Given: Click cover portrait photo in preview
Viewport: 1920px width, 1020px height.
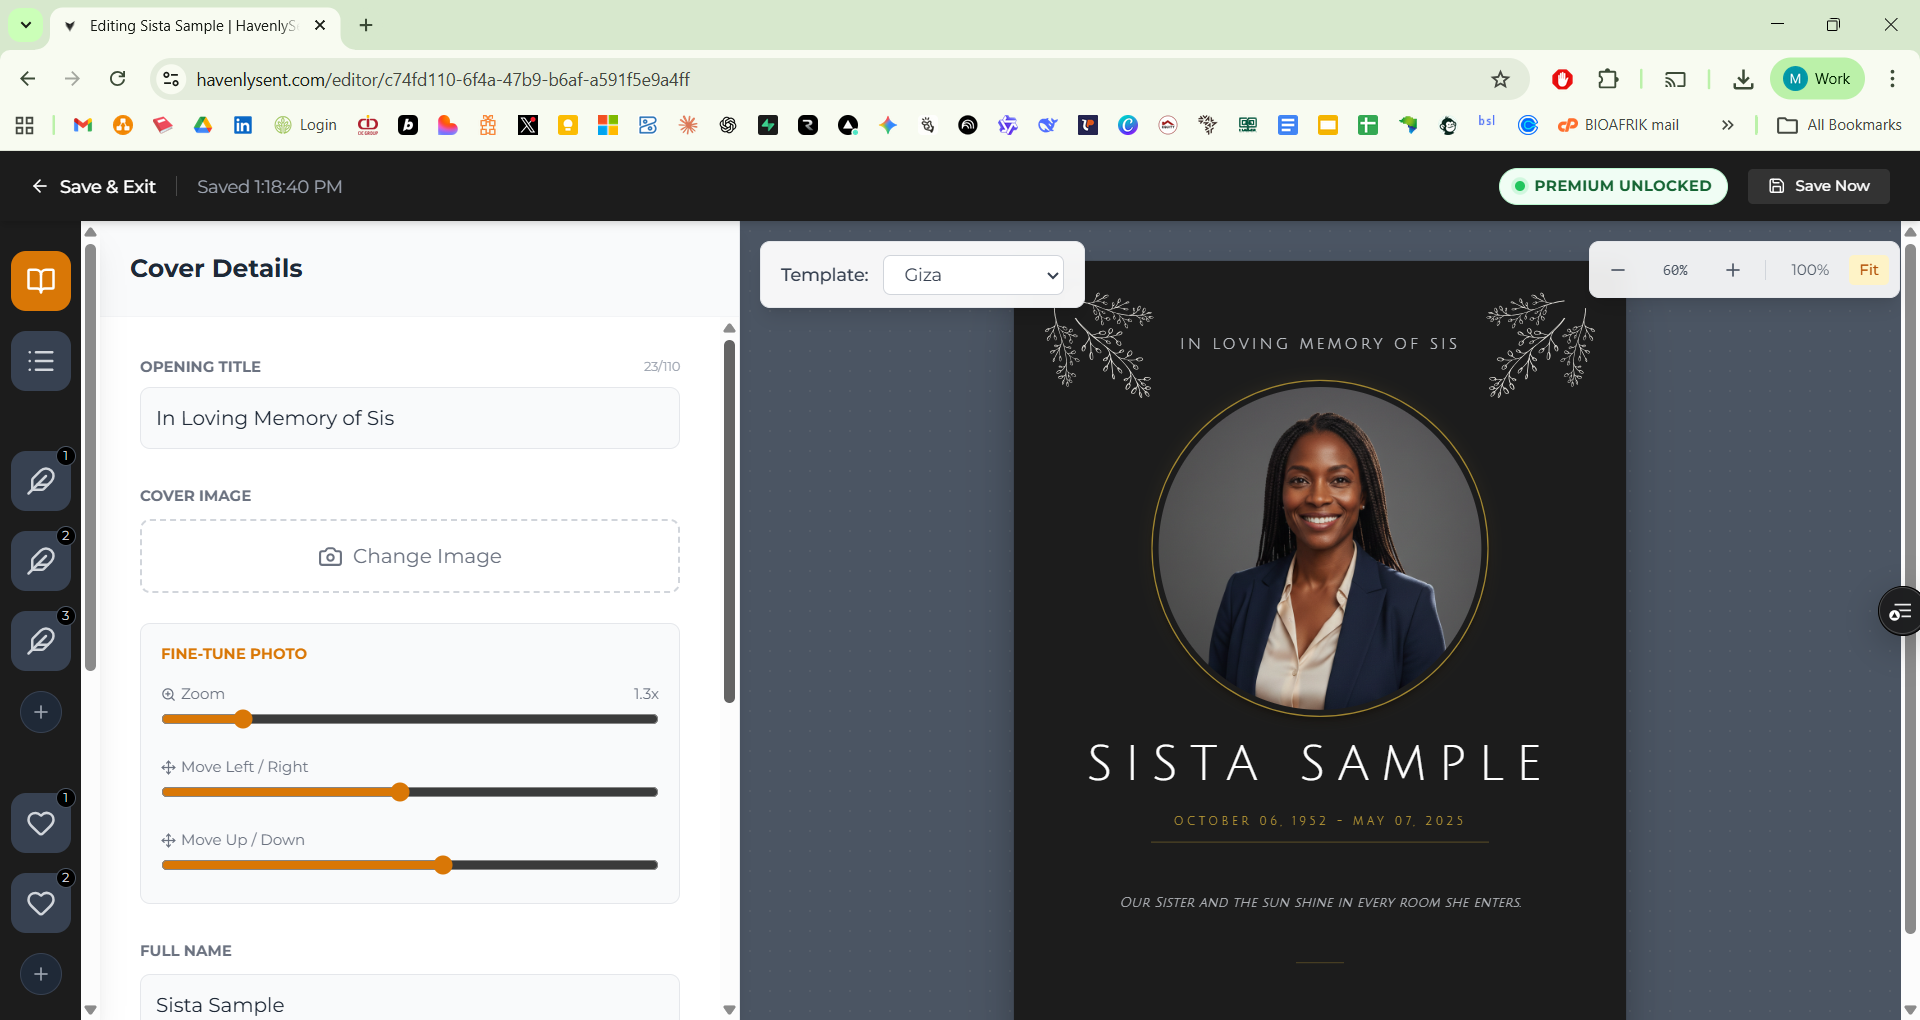Looking at the screenshot, I should click(x=1320, y=549).
